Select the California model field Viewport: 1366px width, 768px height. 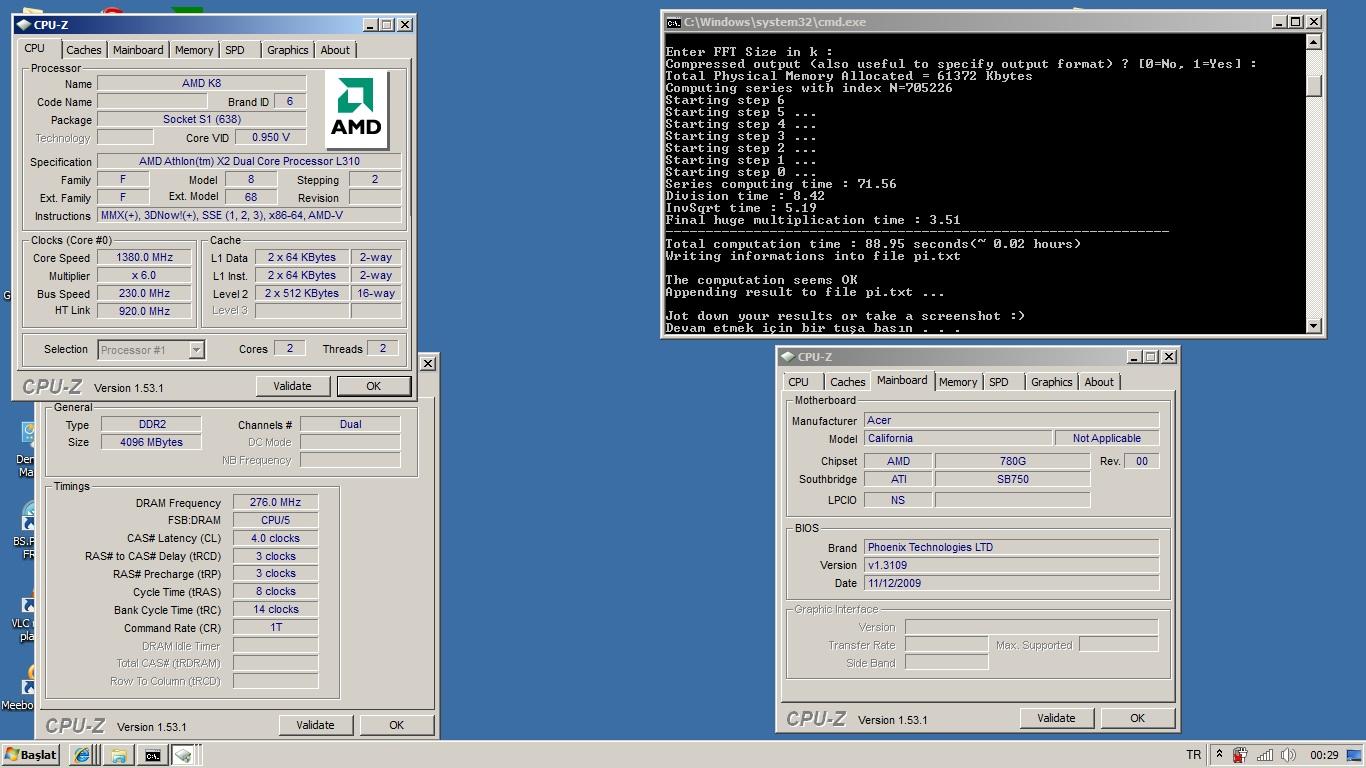click(x=958, y=438)
